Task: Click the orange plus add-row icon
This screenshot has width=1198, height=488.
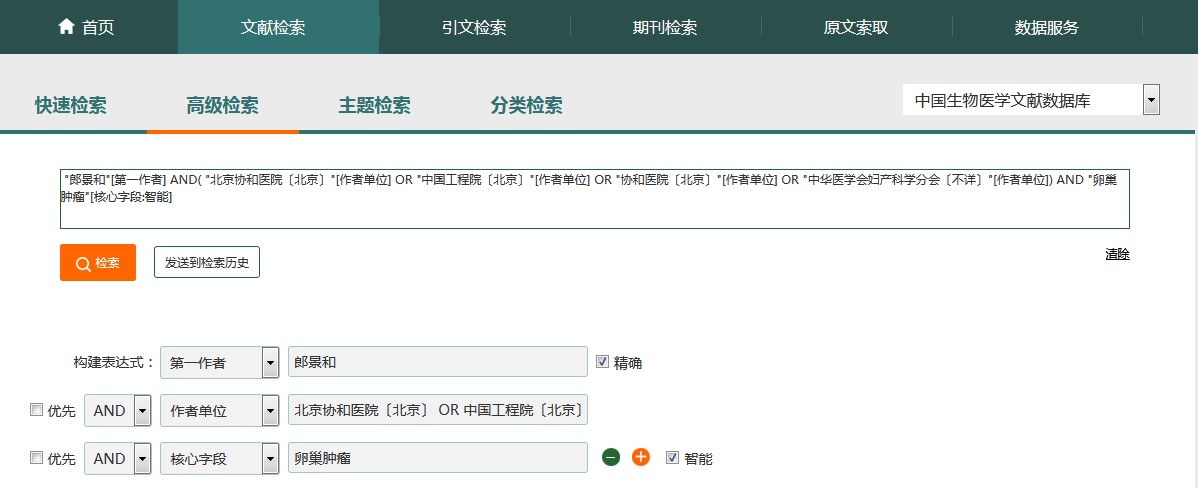Action: point(641,457)
